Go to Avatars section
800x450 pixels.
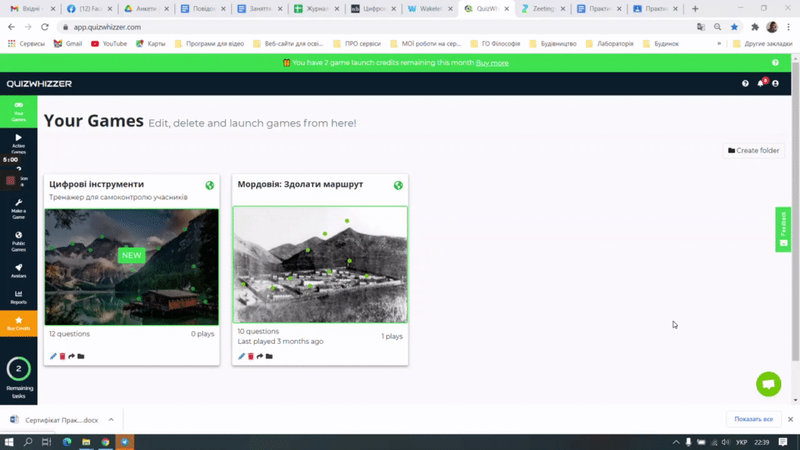pyautogui.click(x=18, y=269)
